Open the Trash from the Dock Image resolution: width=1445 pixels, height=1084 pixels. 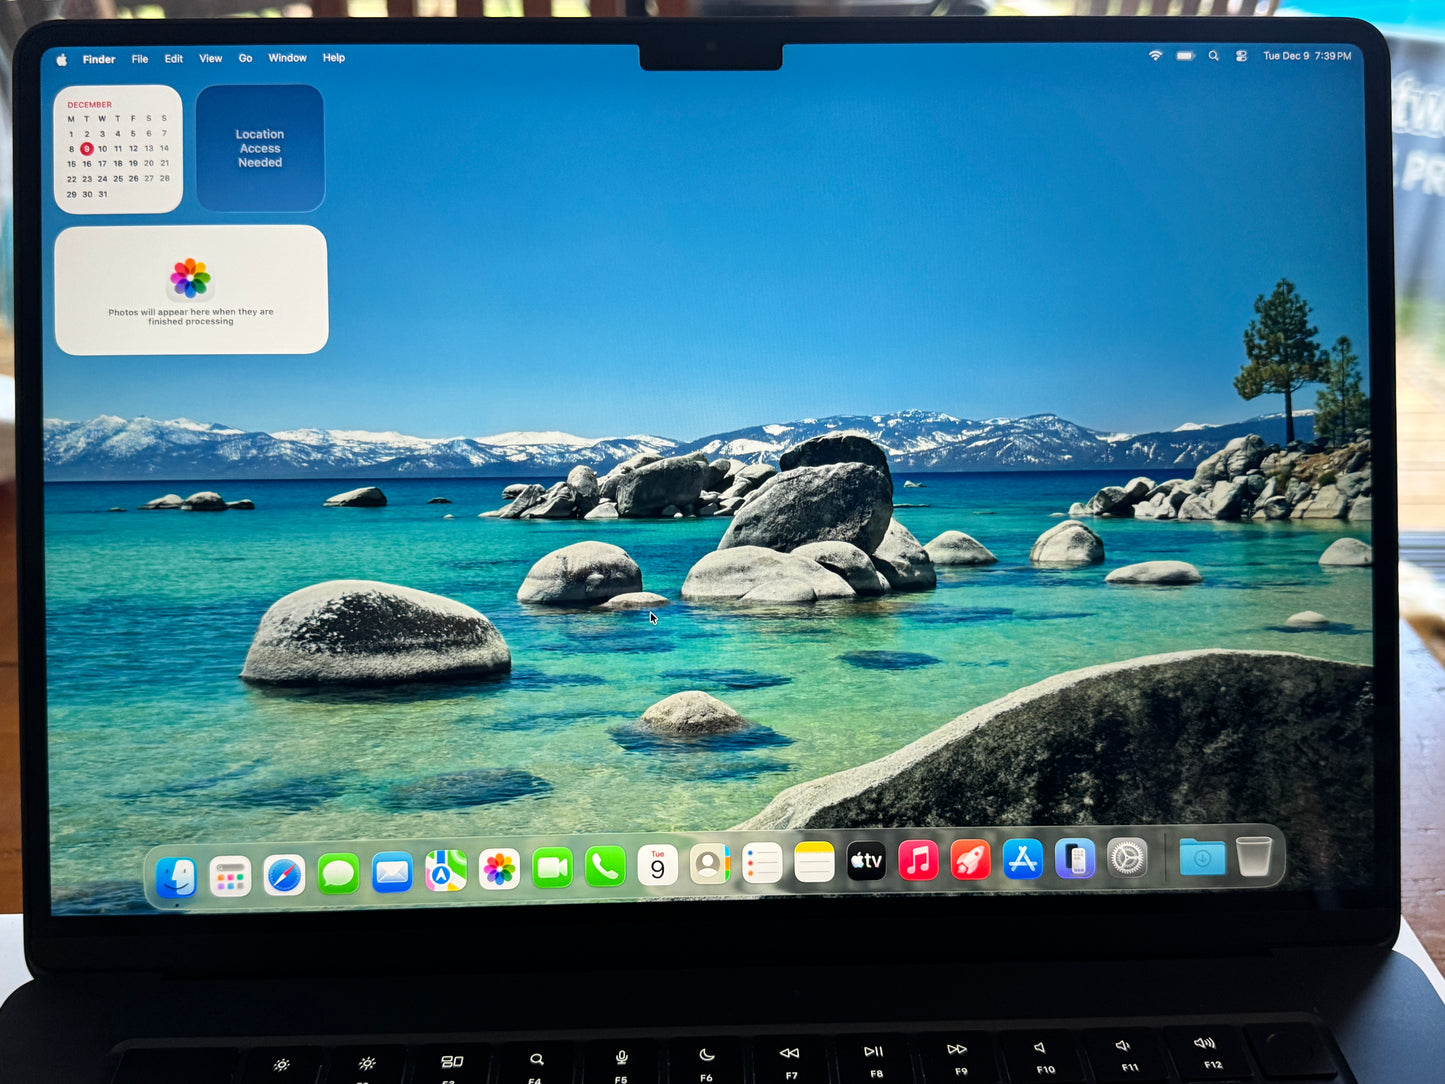1255,857
